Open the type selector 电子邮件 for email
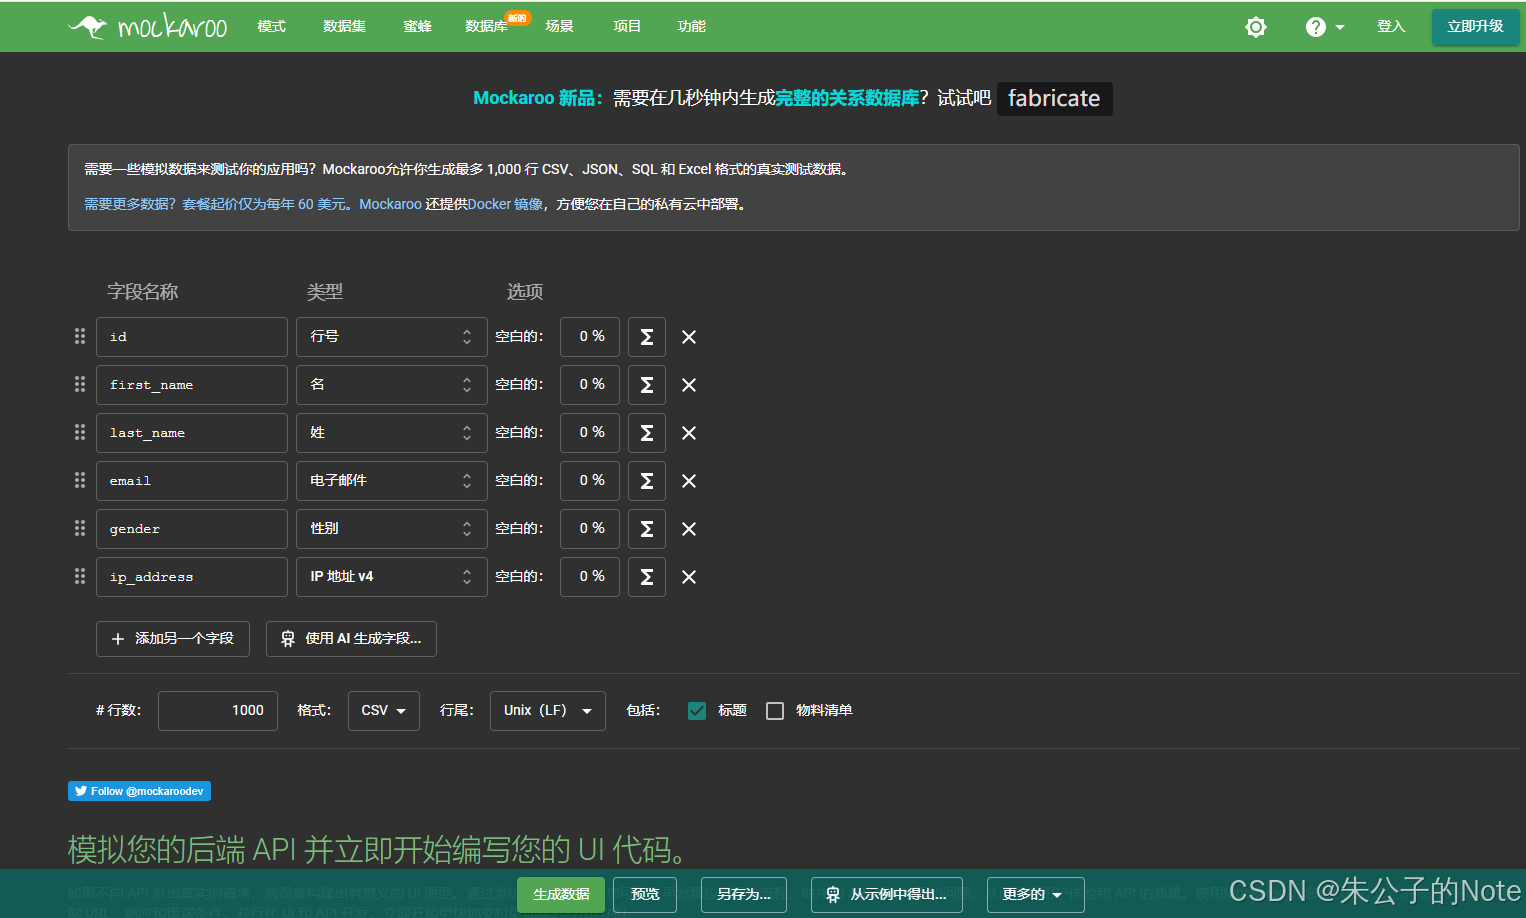Screen dimensions: 1526x918 pyautogui.click(x=392, y=481)
